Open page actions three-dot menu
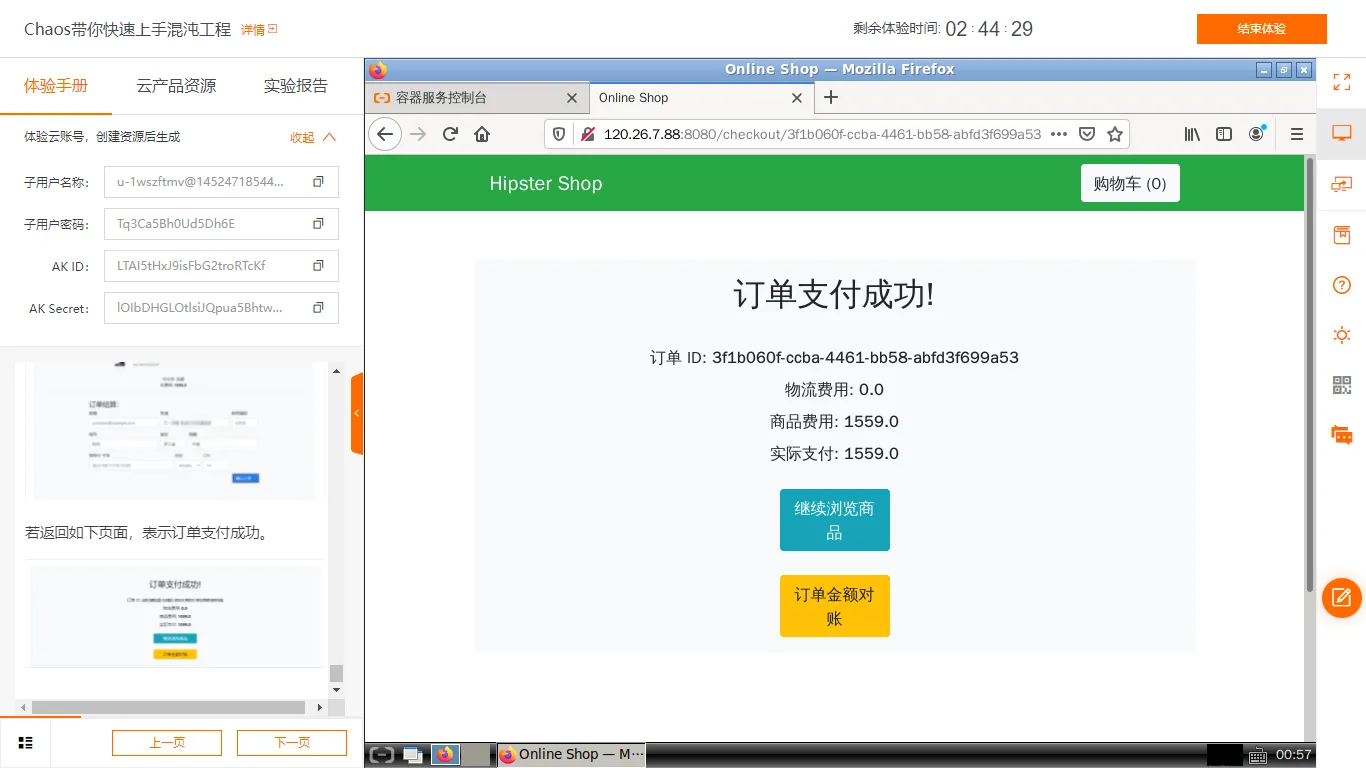Image resolution: width=1366 pixels, height=768 pixels. pyautogui.click(x=1059, y=134)
